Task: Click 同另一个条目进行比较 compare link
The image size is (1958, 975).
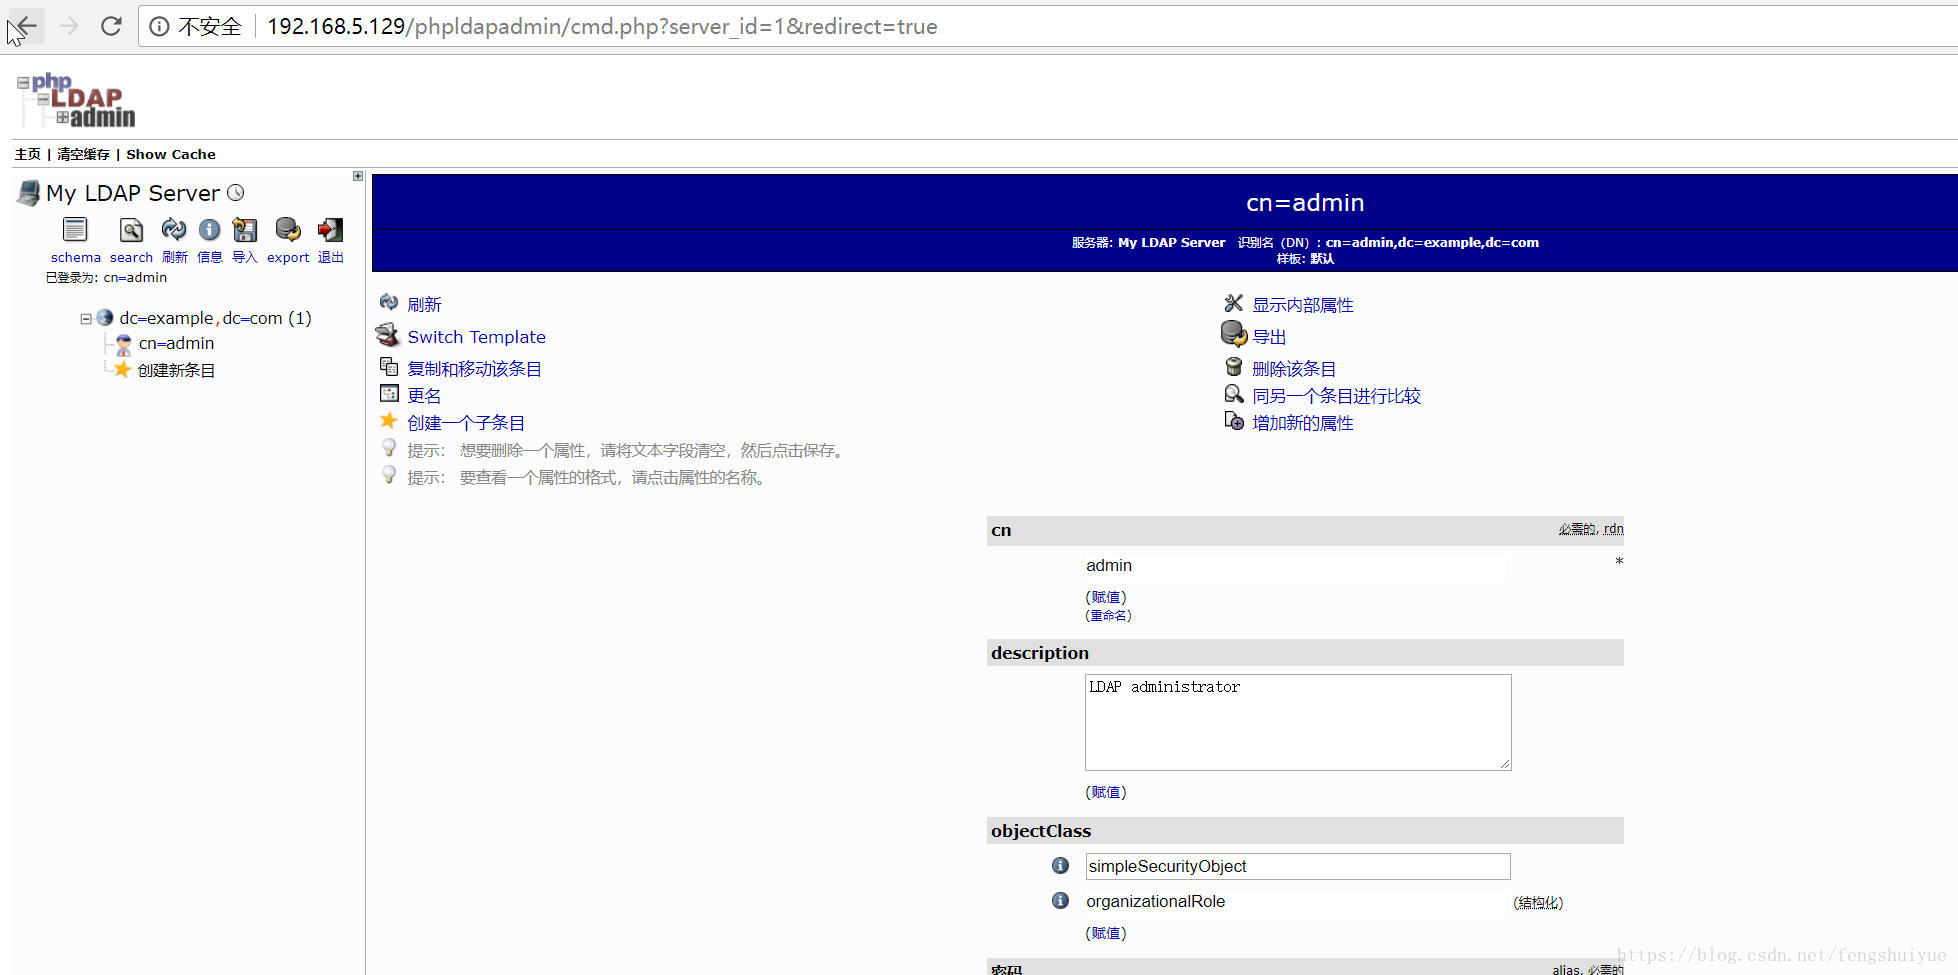Action: point(1336,396)
